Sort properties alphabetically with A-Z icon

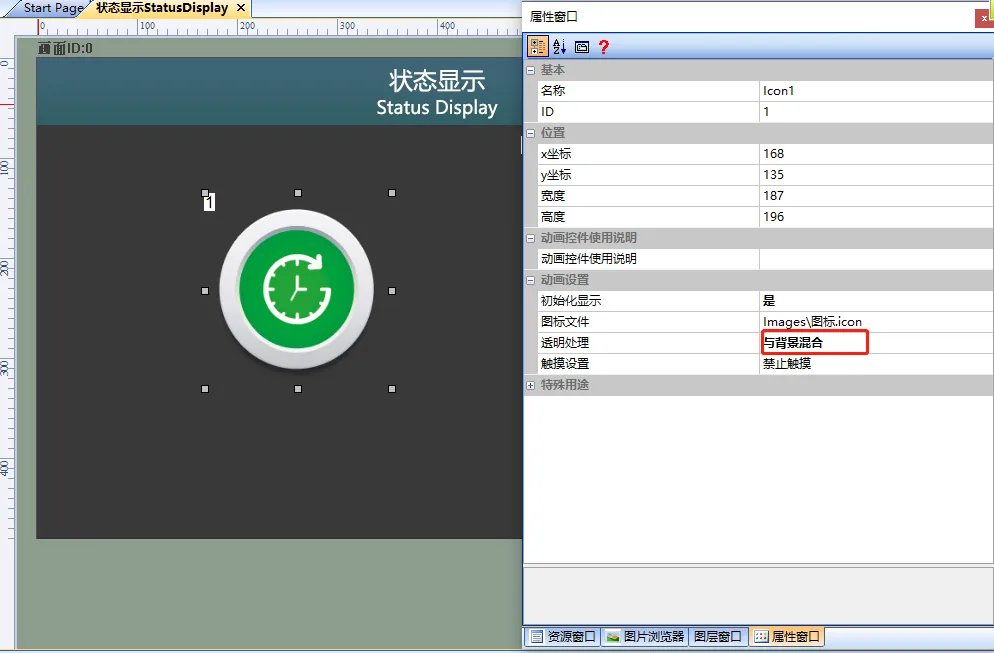pyautogui.click(x=557, y=45)
